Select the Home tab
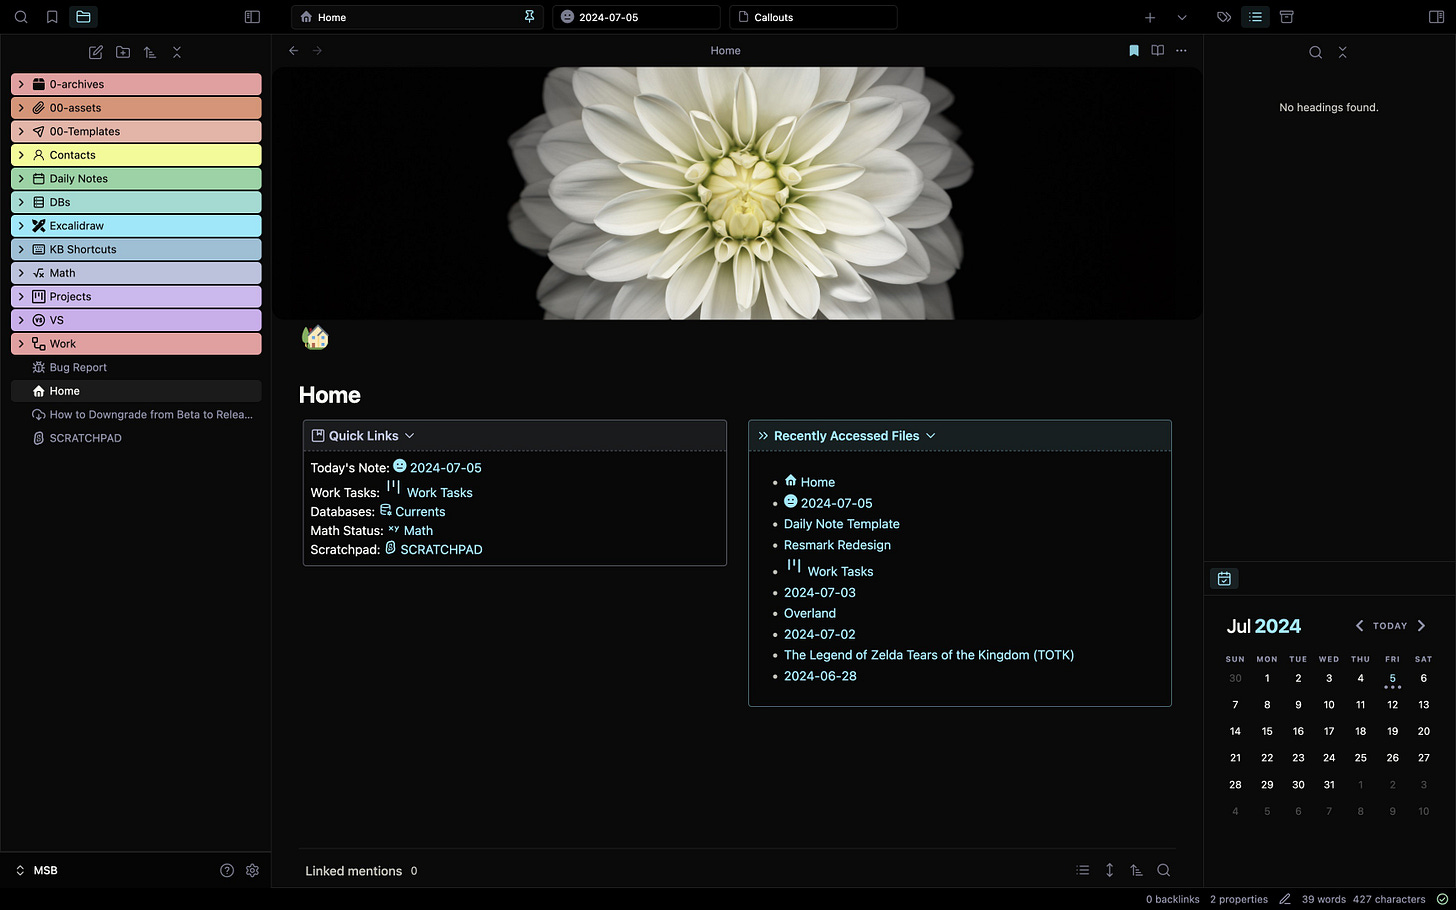The image size is (1456, 910). tap(417, 17)
